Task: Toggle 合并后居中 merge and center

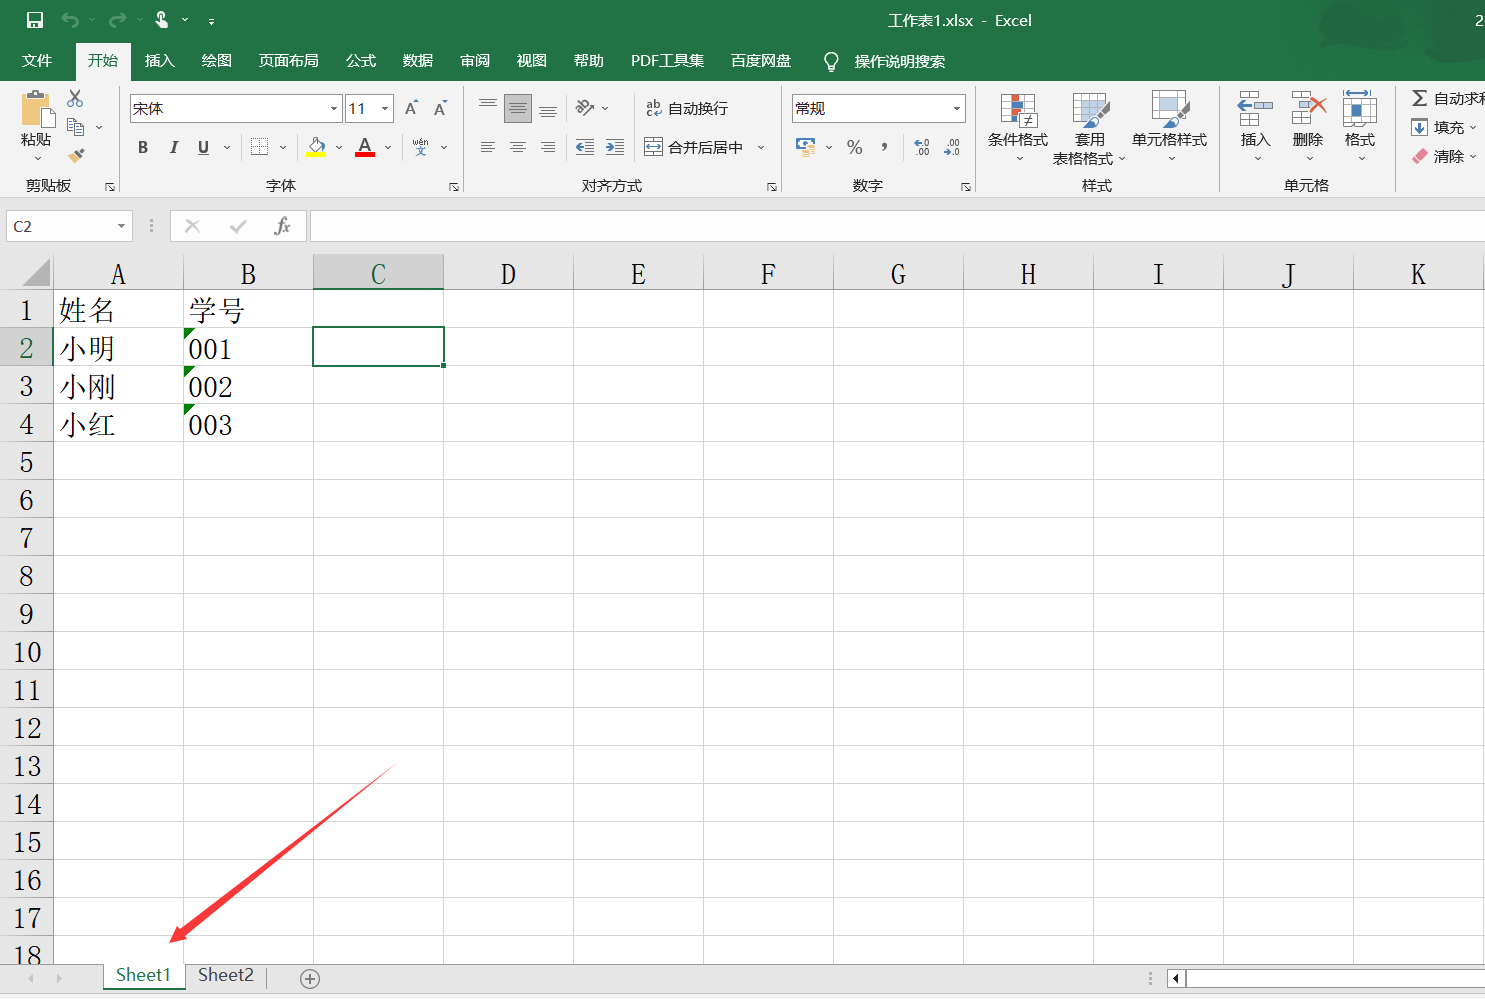Action: coord(694,147)
